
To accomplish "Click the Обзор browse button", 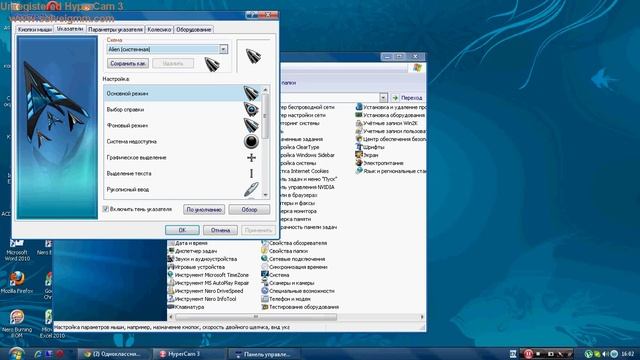I will tap(249, 209).
